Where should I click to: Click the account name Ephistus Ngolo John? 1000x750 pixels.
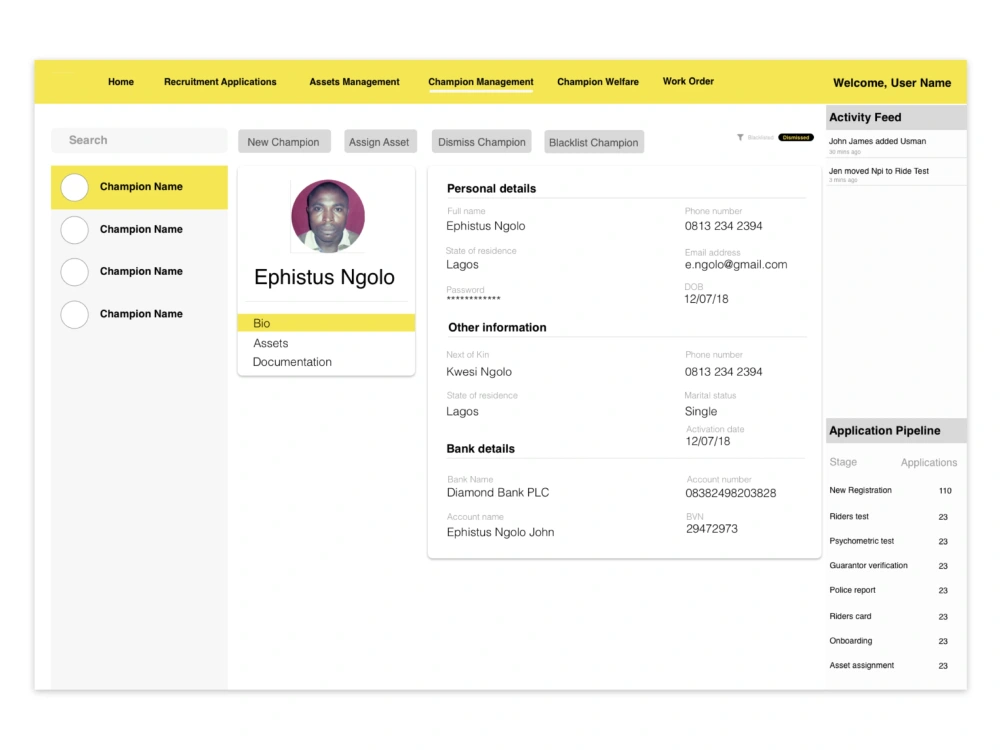tap(501, 532)
